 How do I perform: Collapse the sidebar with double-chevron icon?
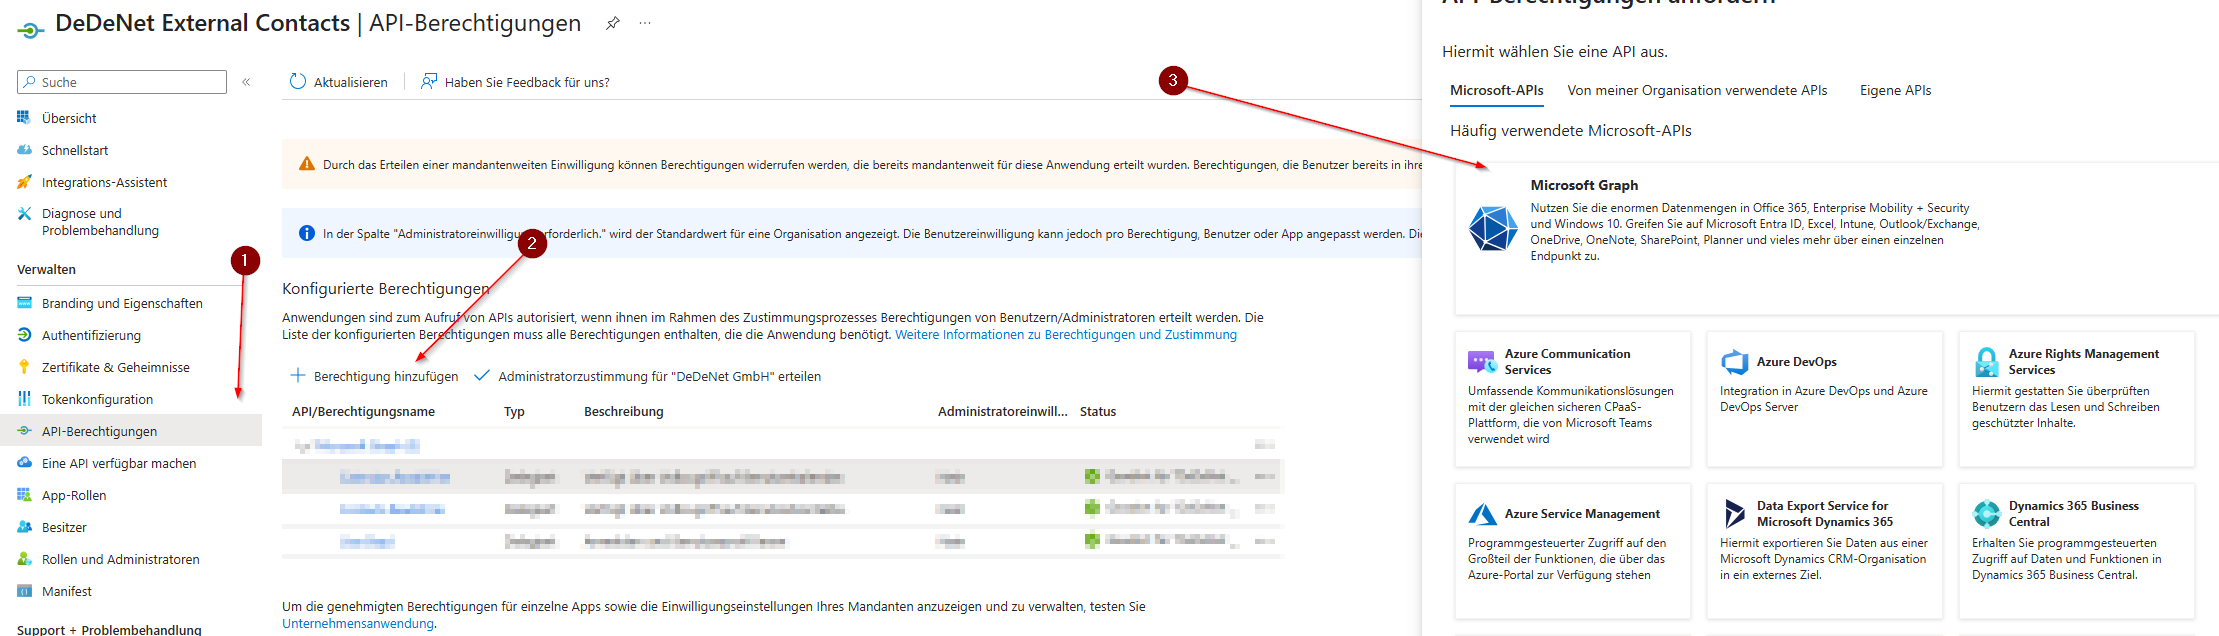point(246,82)
